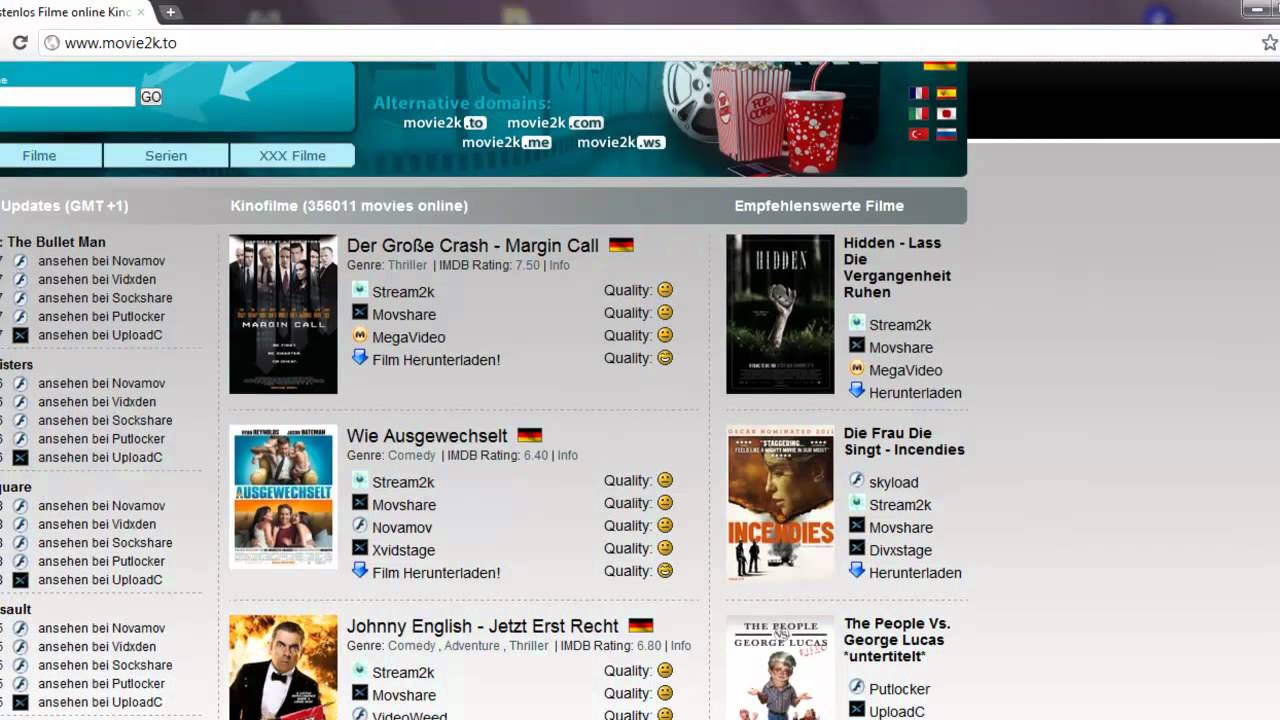Click UploadC icon under The Bullet Man
The width and height of the screenshot is (1280, 720).
click(20, 335)
